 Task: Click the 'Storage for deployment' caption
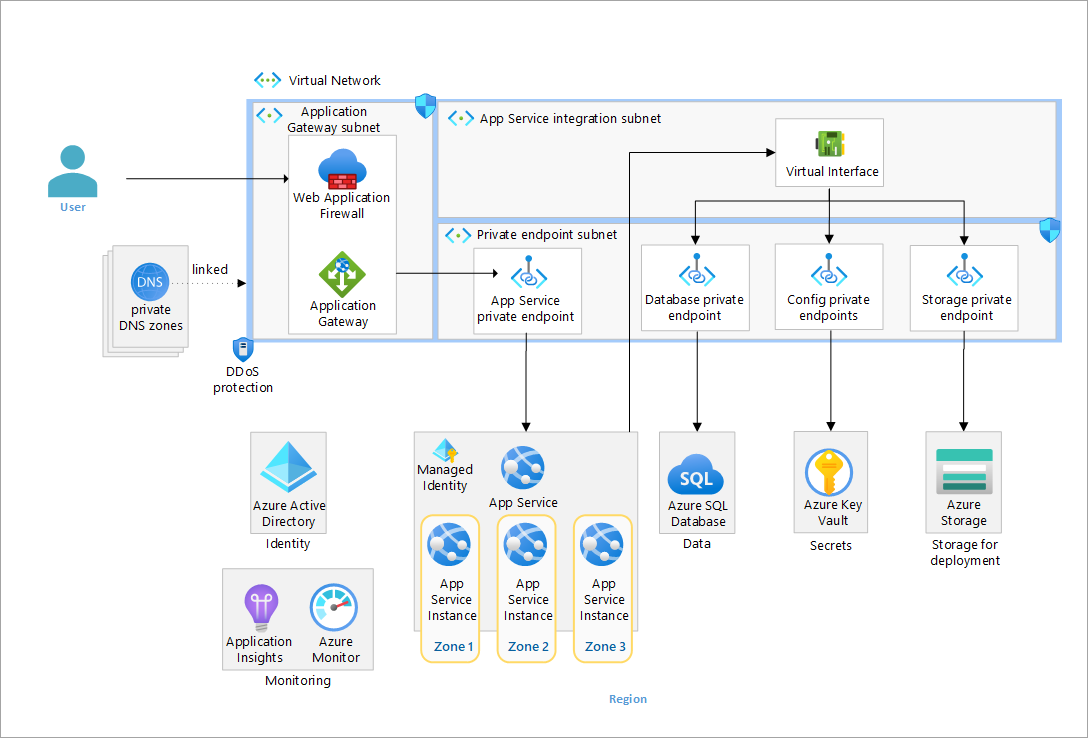tap(965, 552)
